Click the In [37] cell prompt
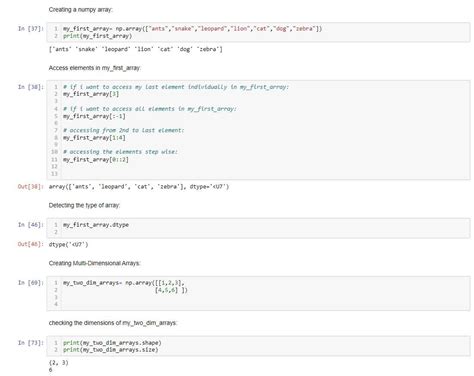 [x=31, y=29]
